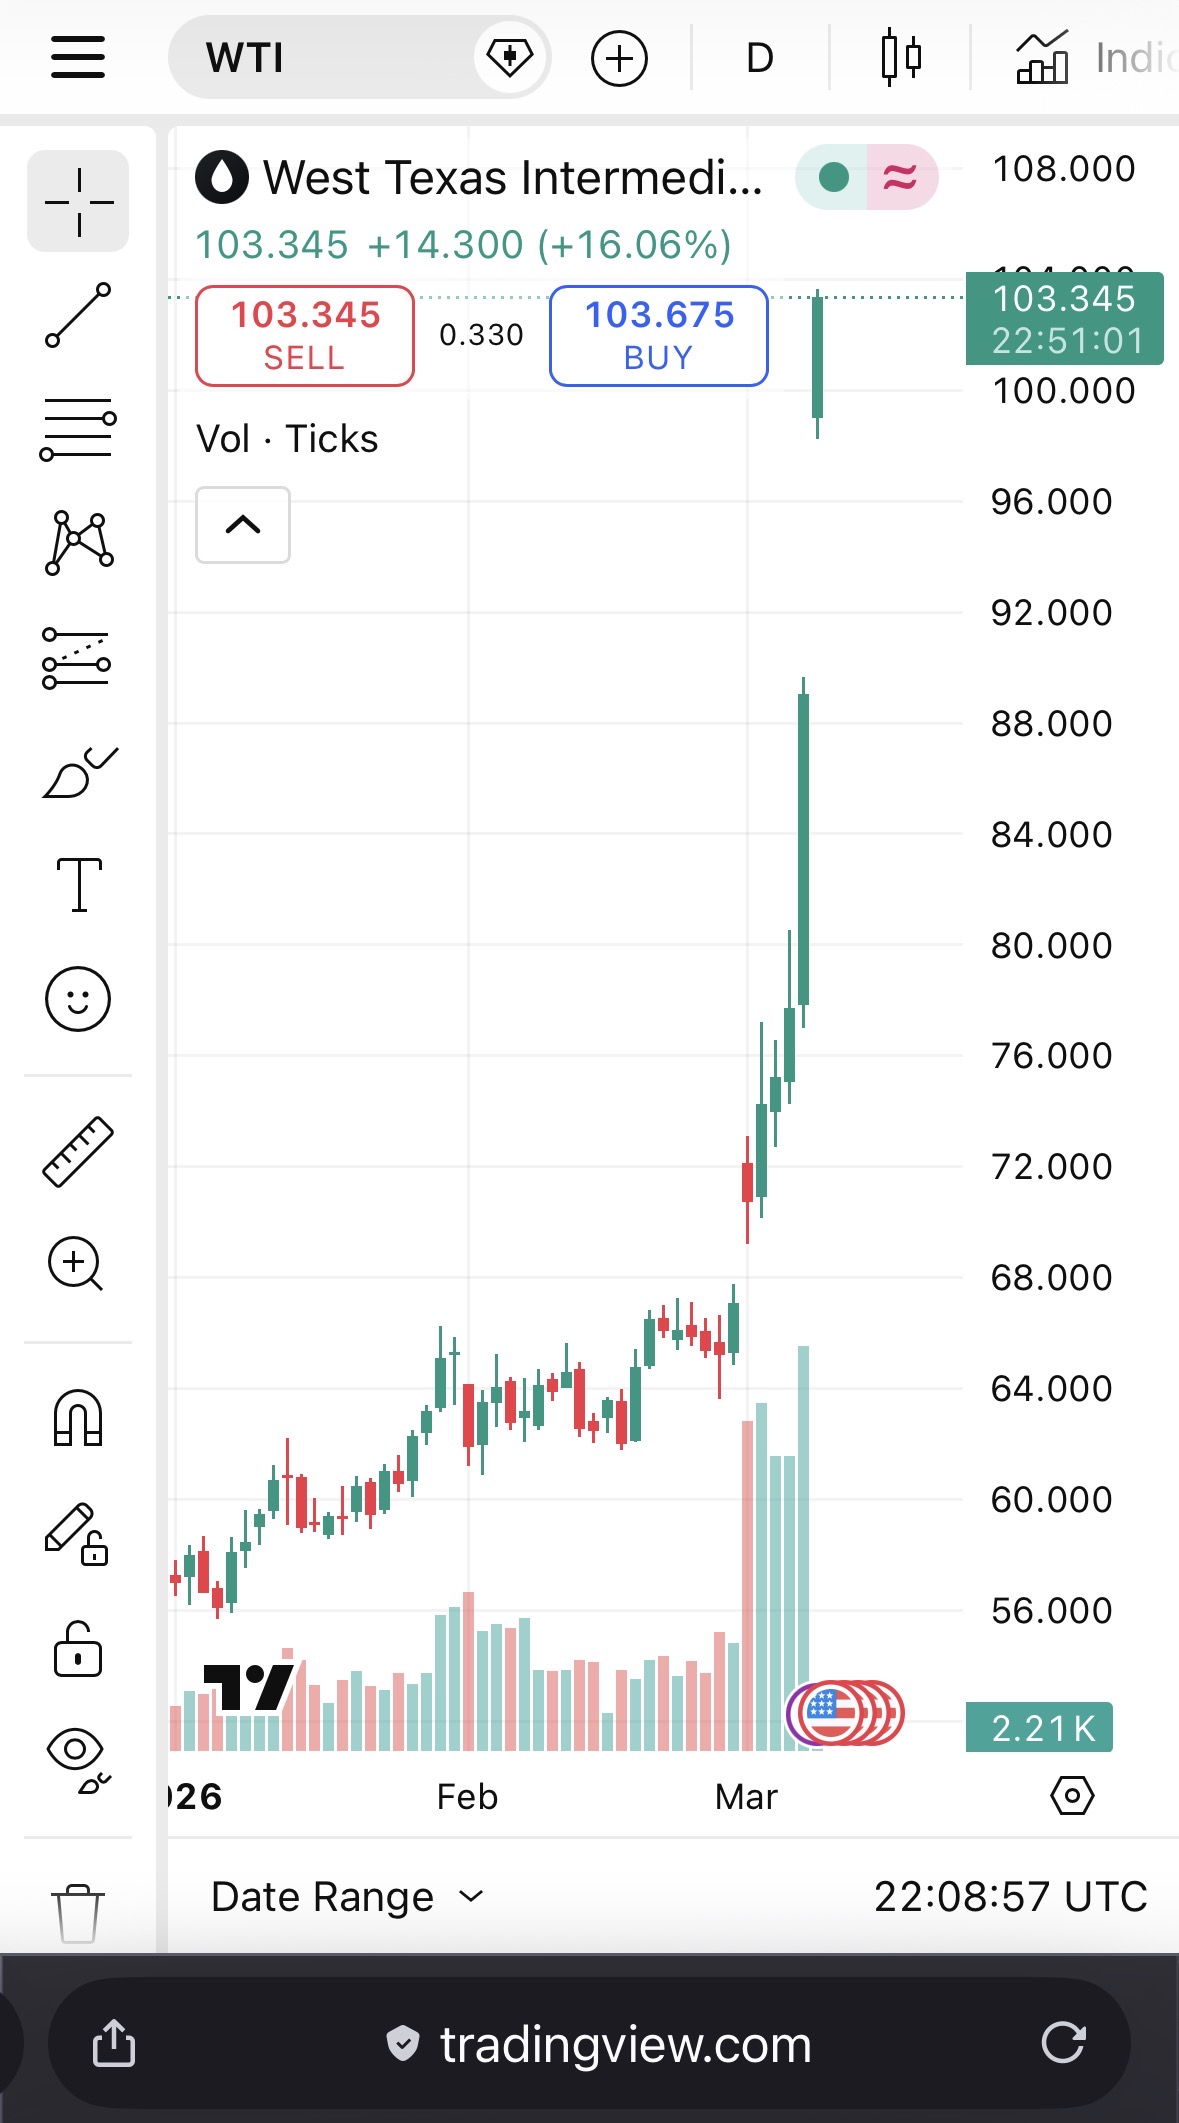Click the 22:08:57 UTC timezone selector
The width and height of the screenshot is (1179, 2123).
coord(1011,1897)
